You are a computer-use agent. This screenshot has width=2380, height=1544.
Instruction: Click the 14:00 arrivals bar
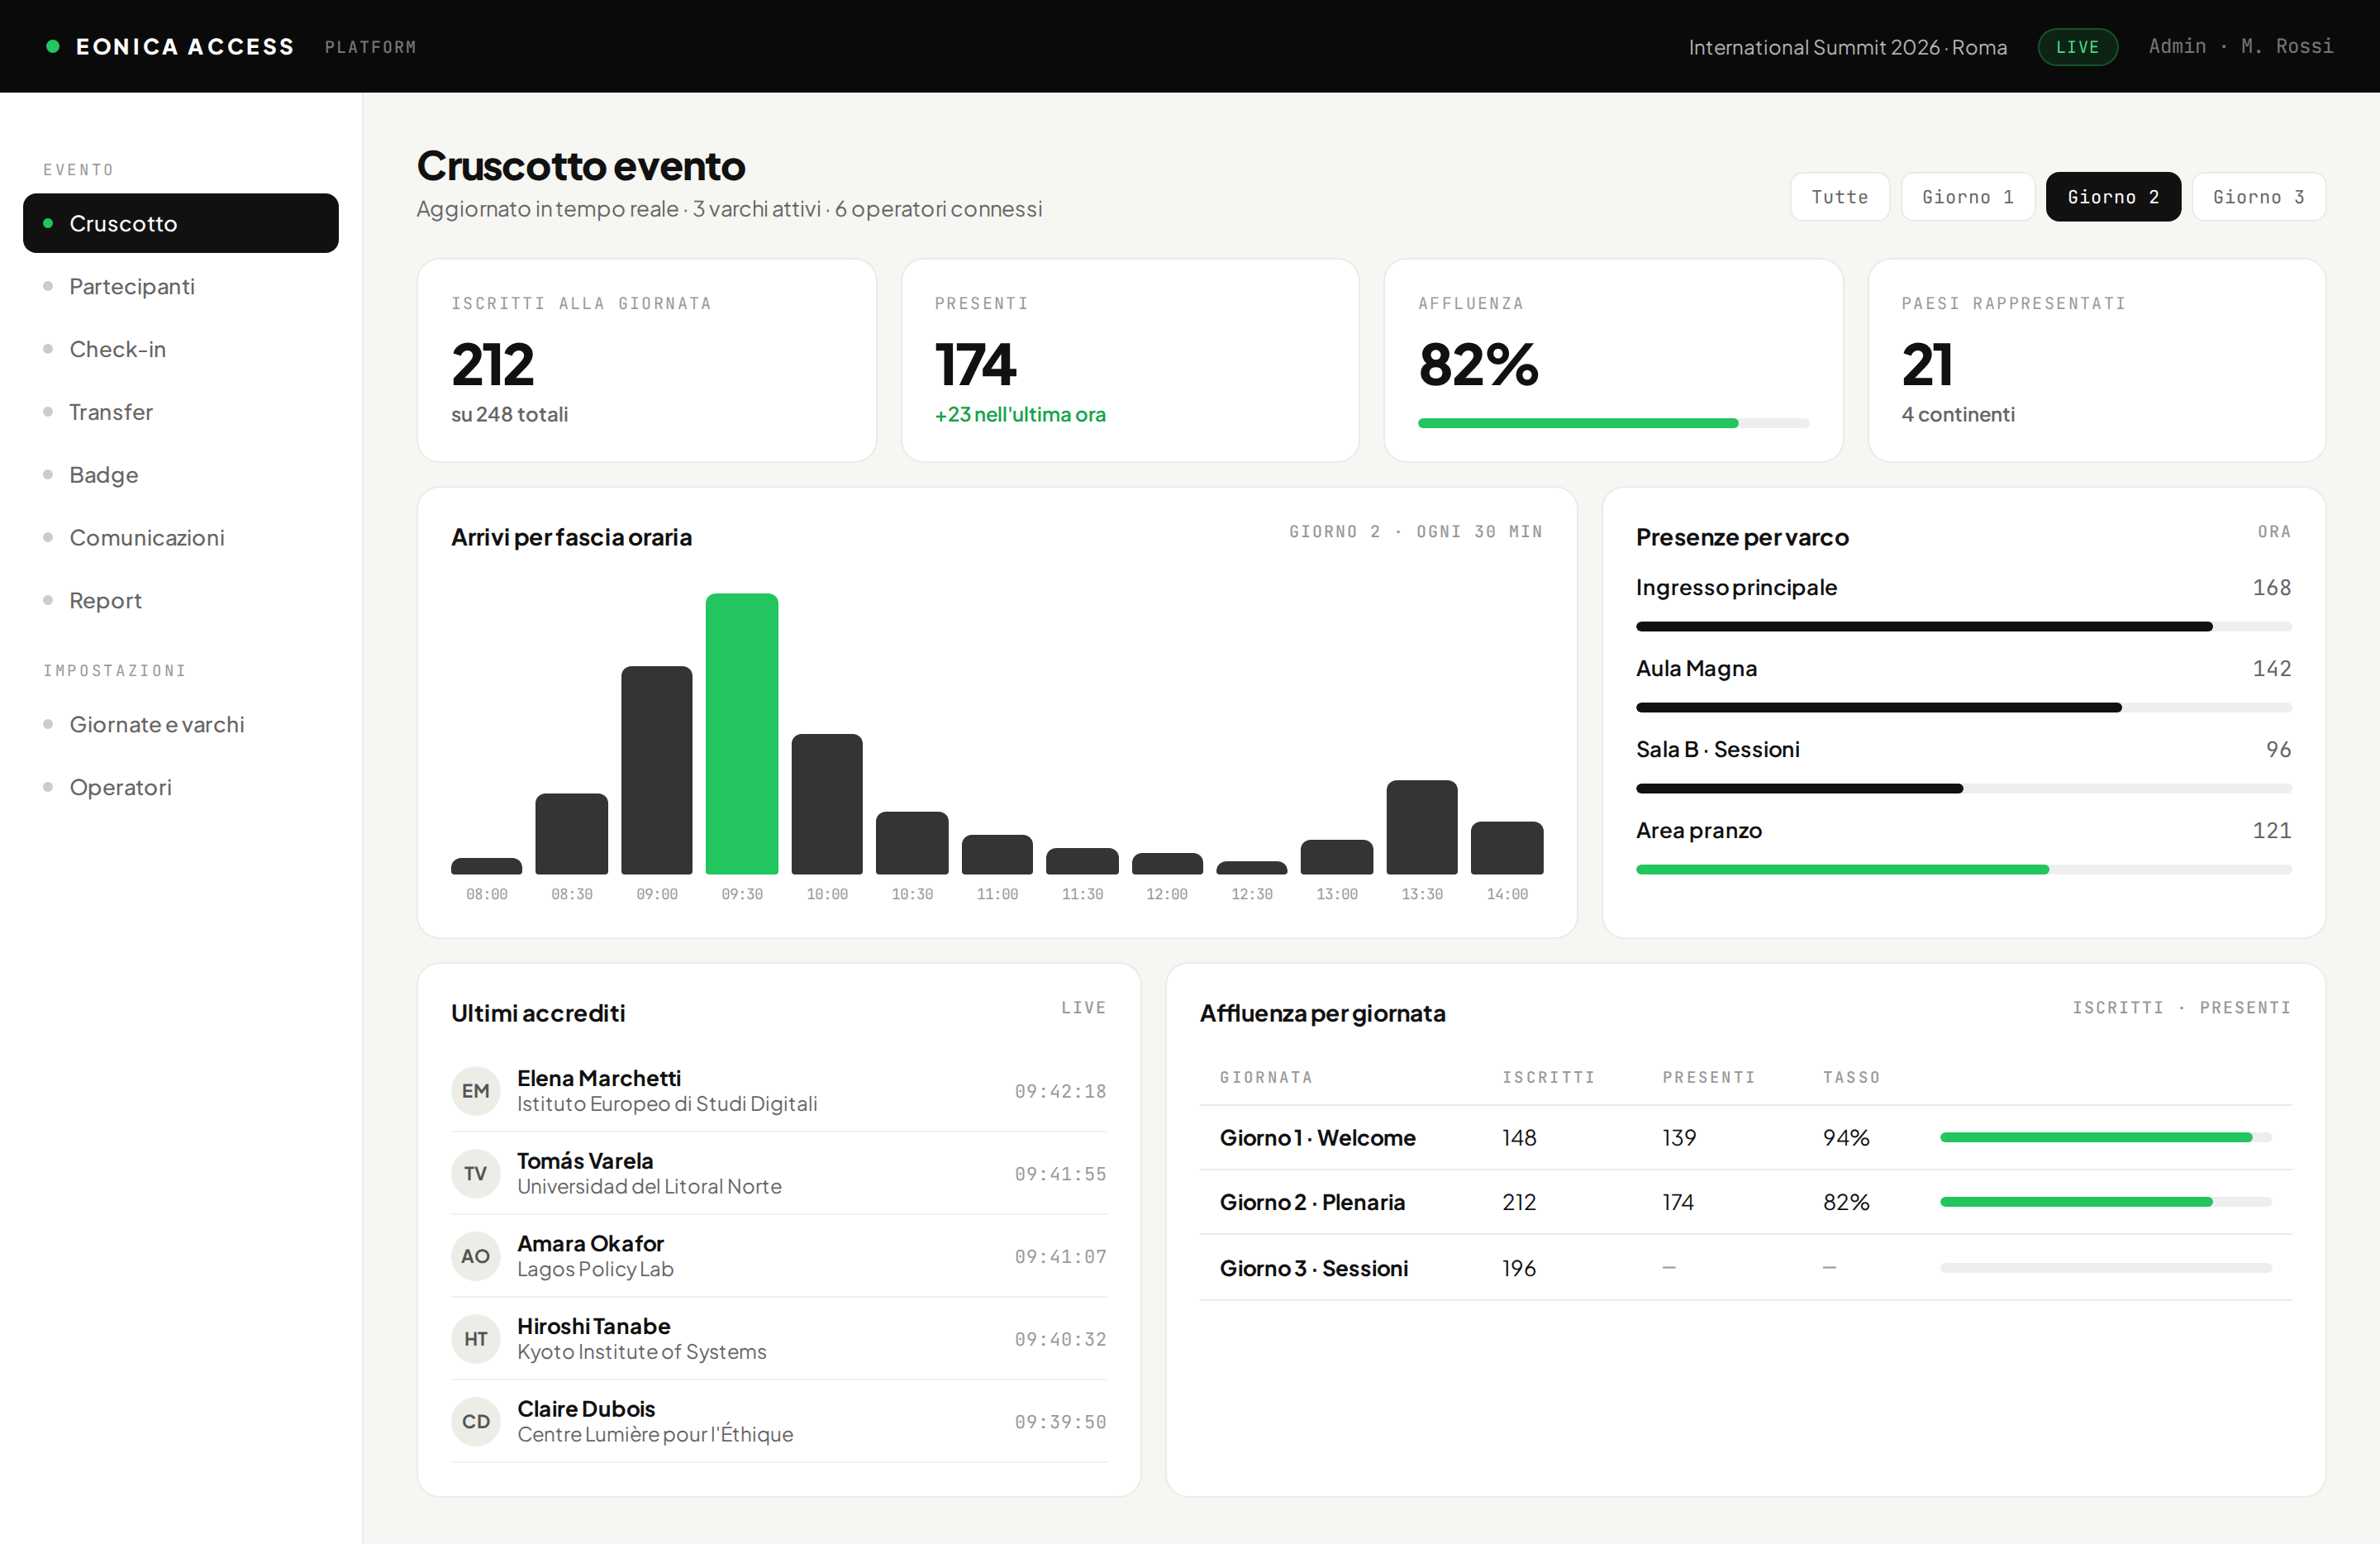point(1507,848)
